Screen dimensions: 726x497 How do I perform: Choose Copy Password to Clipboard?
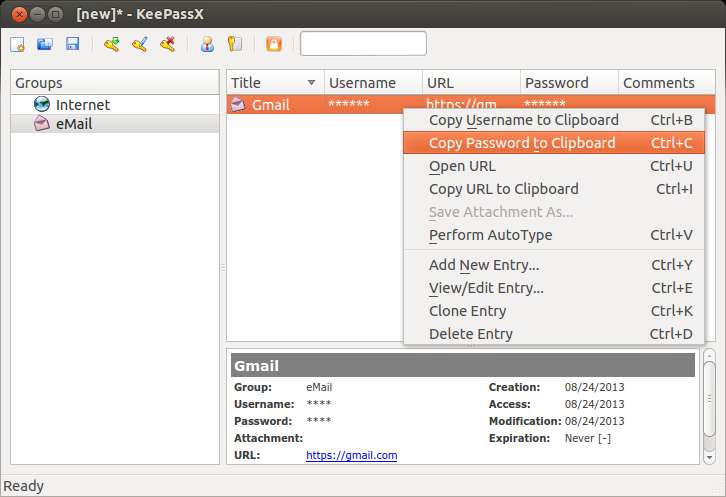(554, 143)
